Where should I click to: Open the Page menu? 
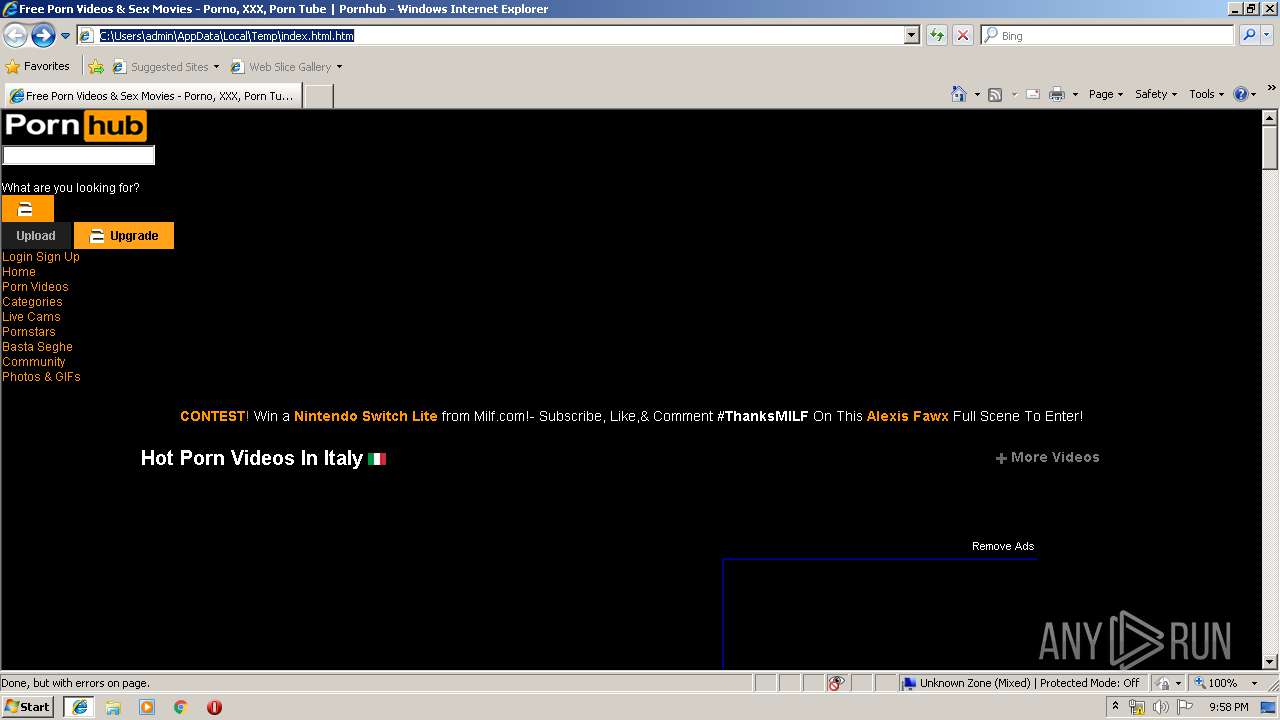[1105, 94]
